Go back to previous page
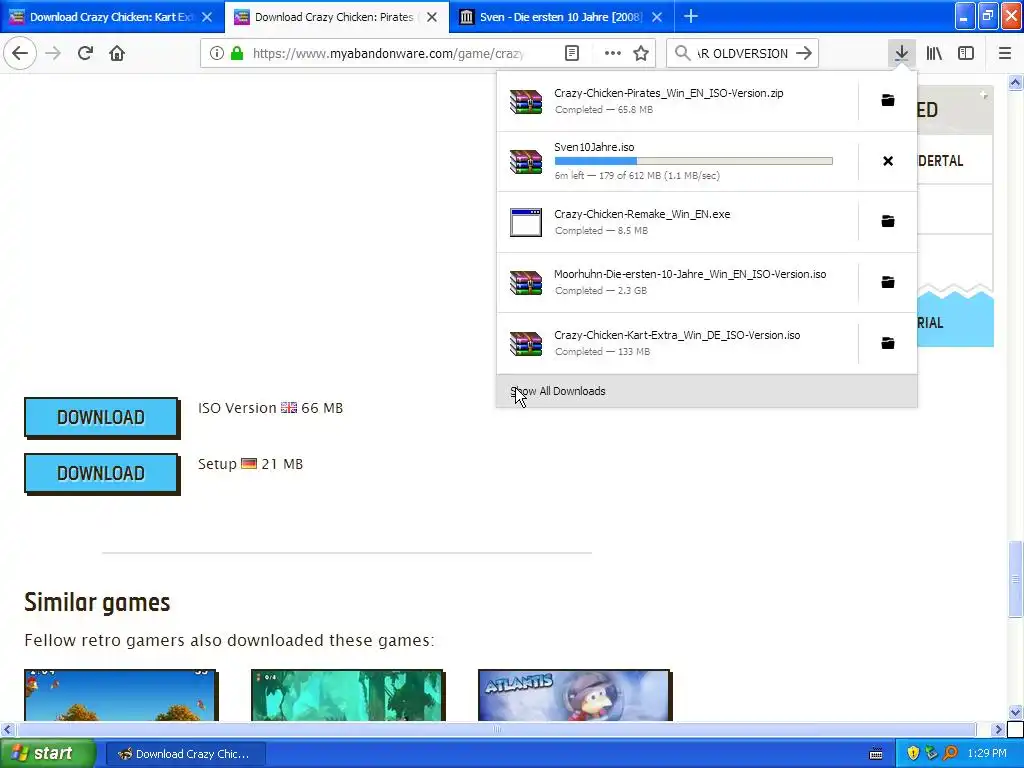 (20, 53)
